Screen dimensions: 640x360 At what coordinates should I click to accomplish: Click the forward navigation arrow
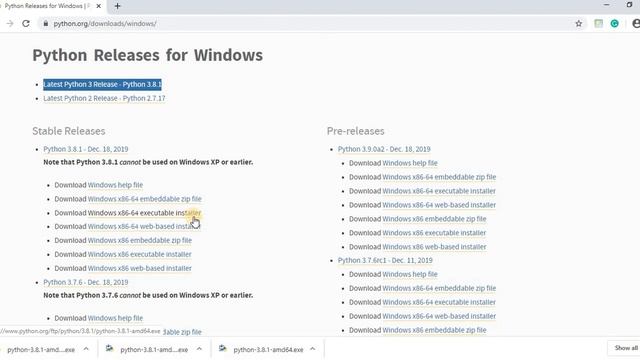pos(10,24)
